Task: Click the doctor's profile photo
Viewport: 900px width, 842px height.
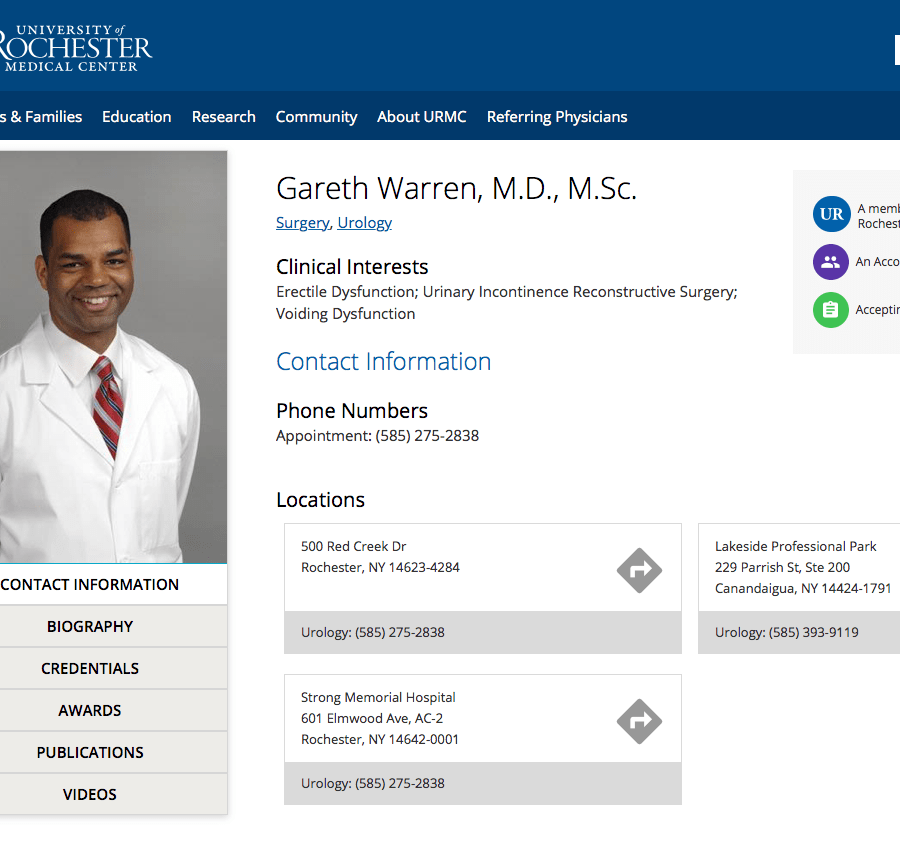Action: [113, 355]
